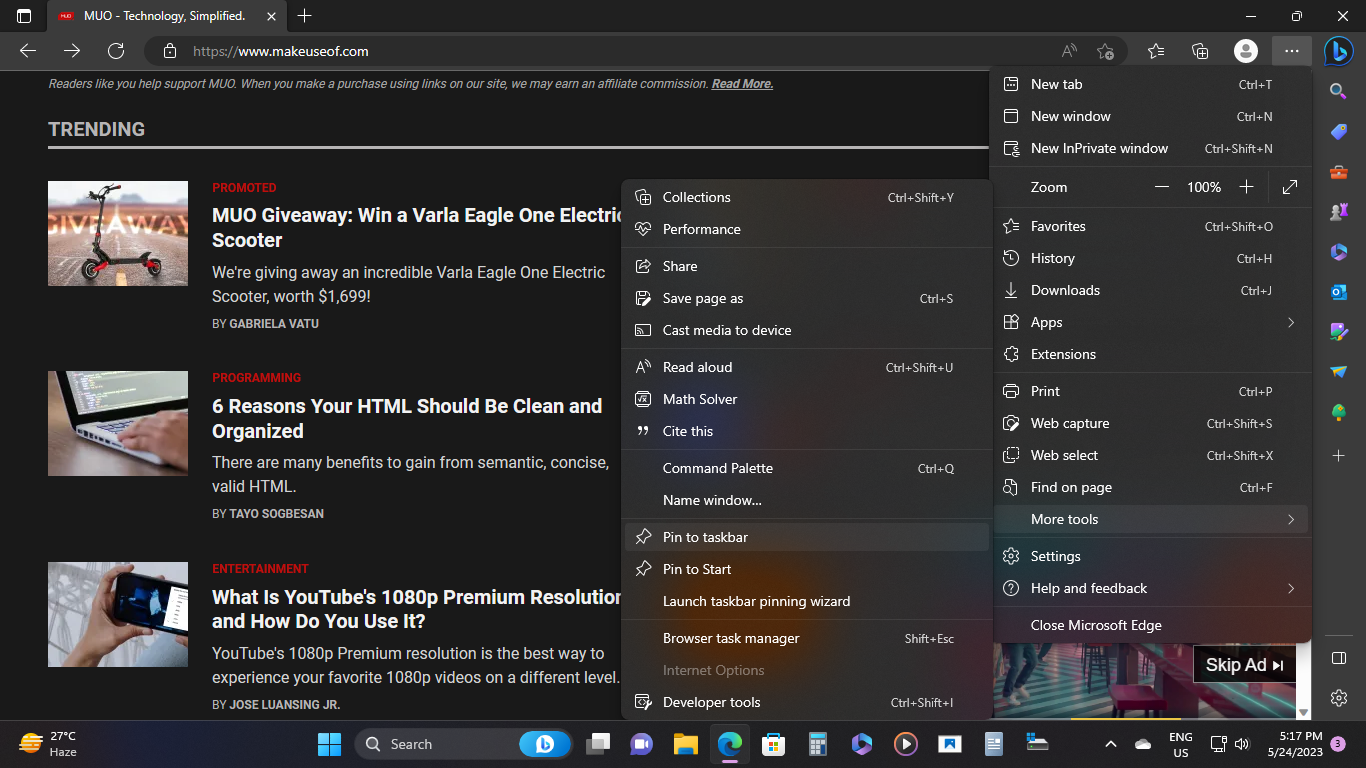This screenshot has width=1366, height=768.
Task: Open the Tools toolbox sidebar icon
Action: [1339, 171]
